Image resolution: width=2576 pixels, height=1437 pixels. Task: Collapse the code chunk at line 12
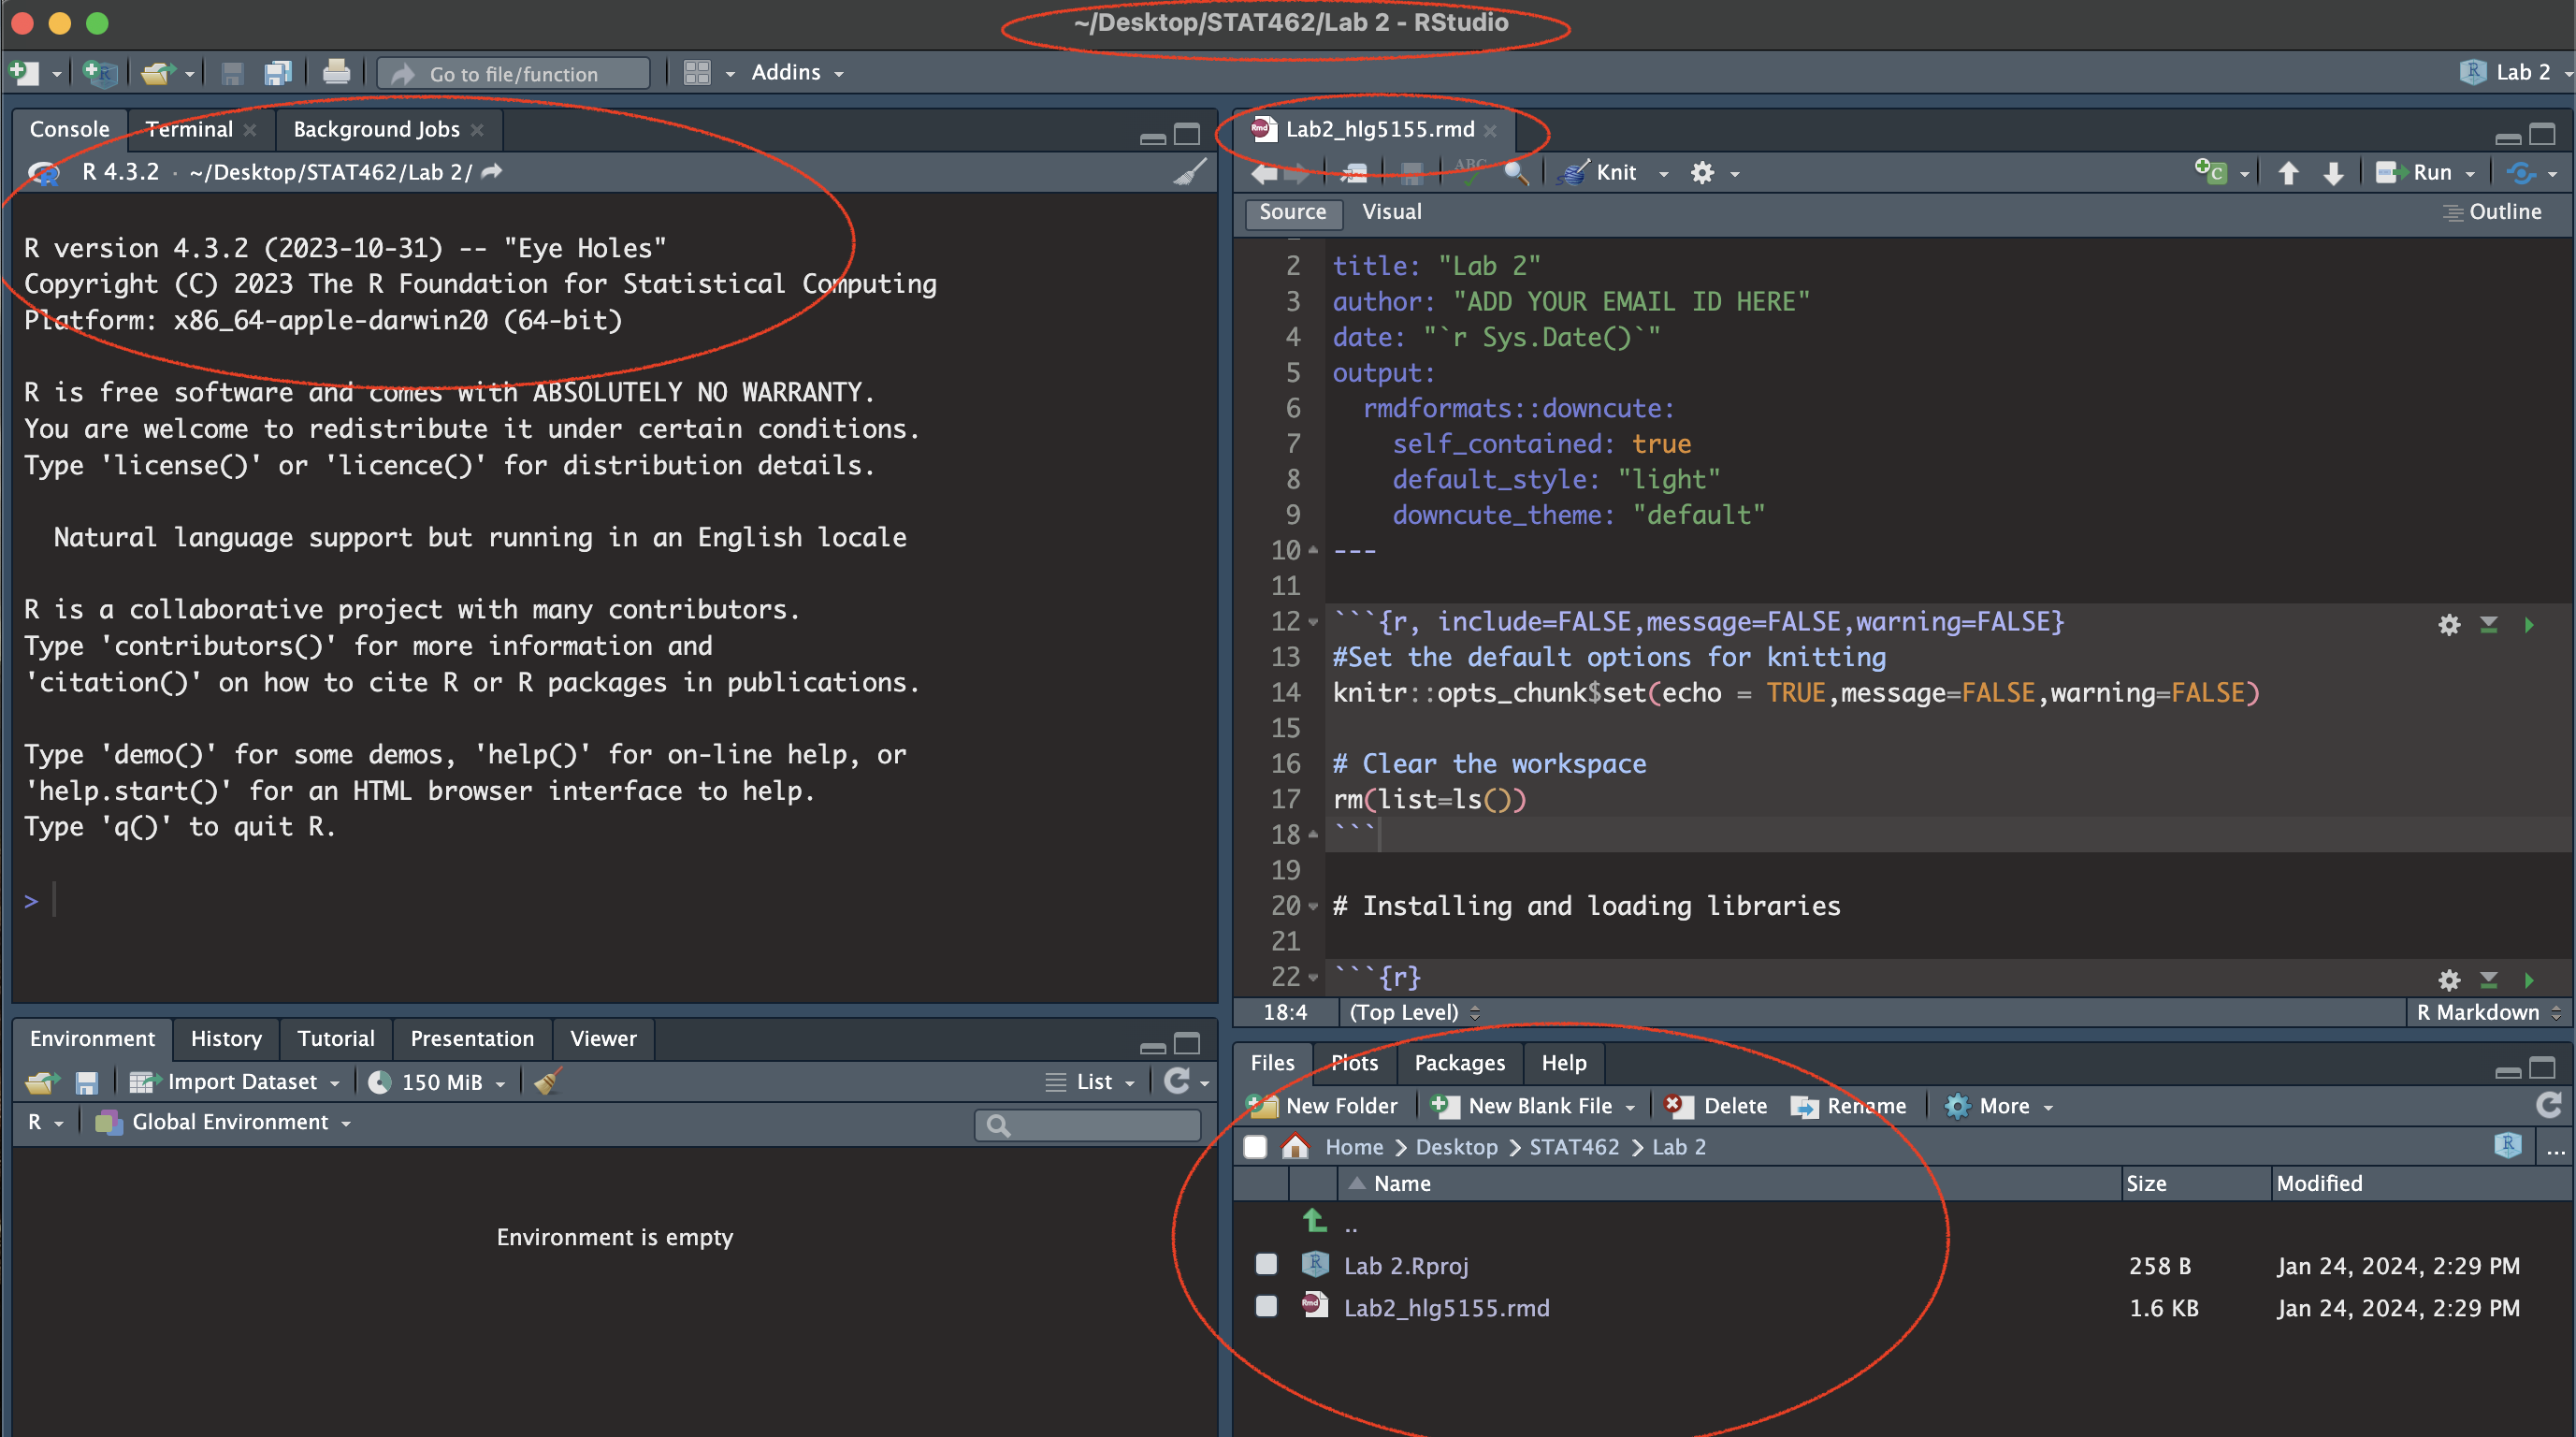(1313, 622)
